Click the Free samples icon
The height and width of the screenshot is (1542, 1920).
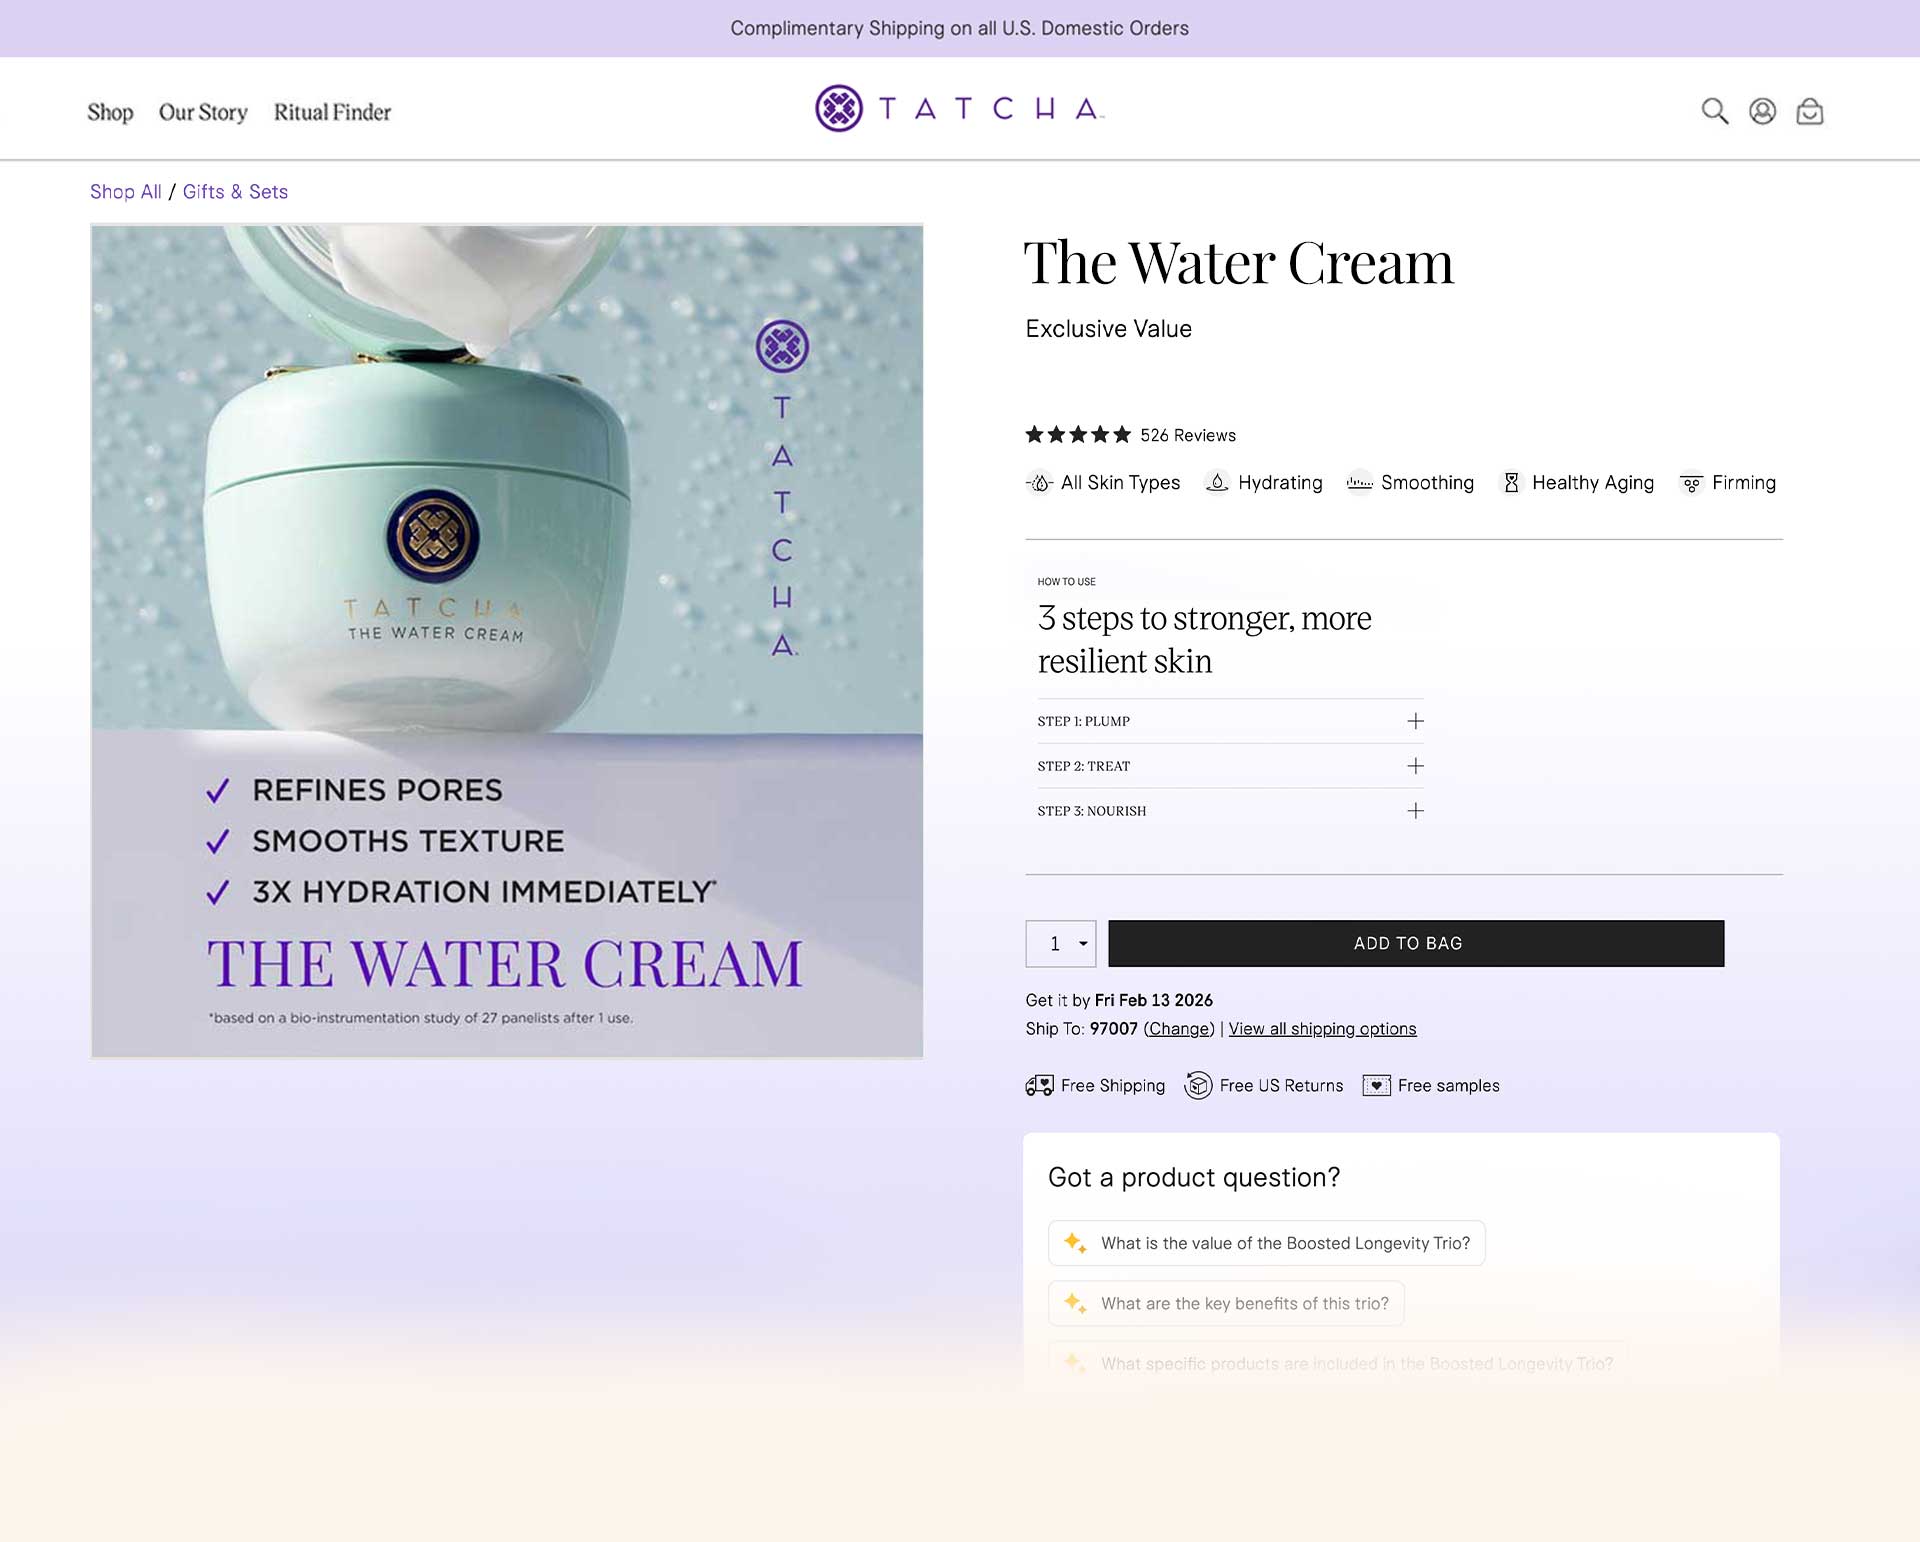[x=1376, y=1085]
